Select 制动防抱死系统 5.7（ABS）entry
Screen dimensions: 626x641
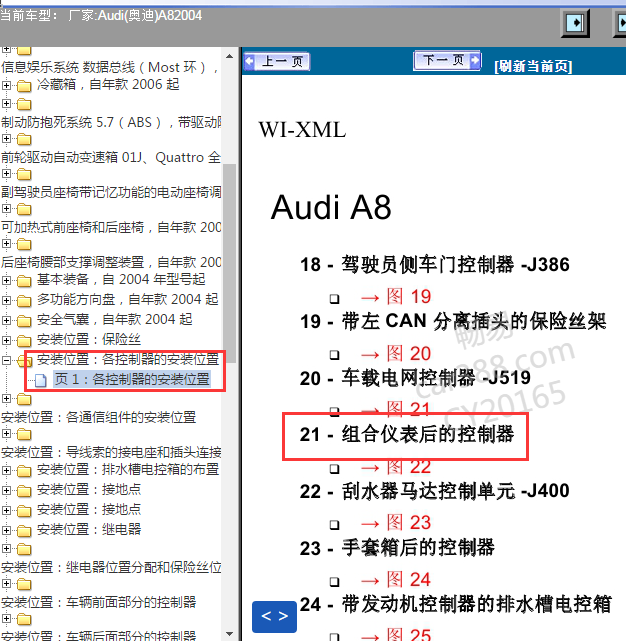(x=111, y=122)
